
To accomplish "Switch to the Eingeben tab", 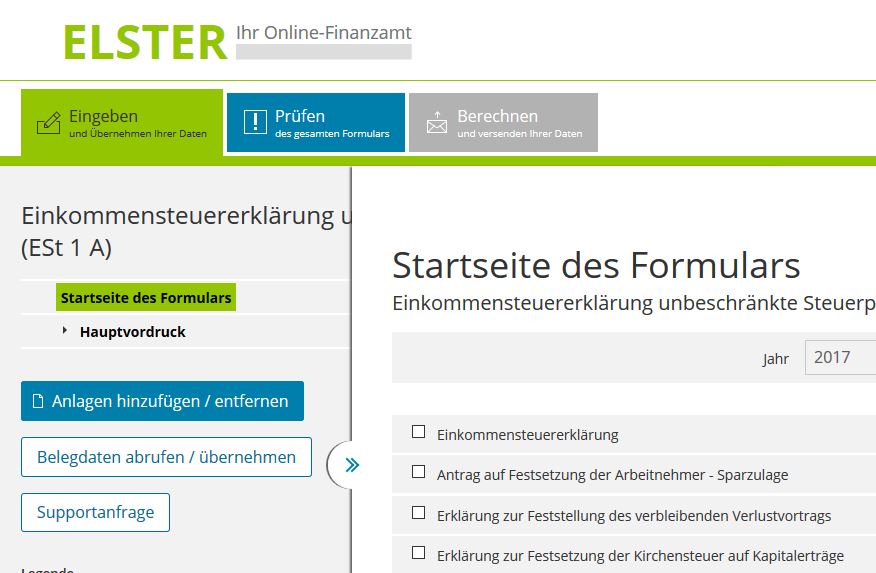I will (x=122, y=123).
